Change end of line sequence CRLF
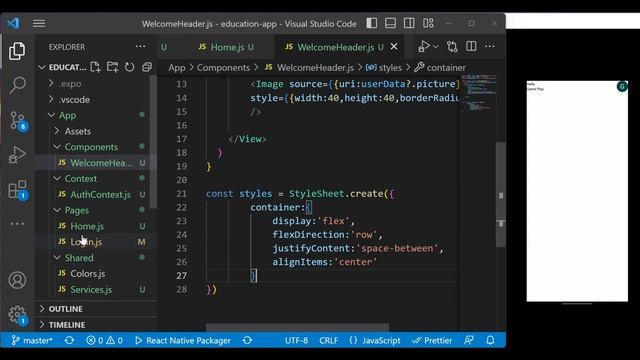640x360 pixels. 329,340
